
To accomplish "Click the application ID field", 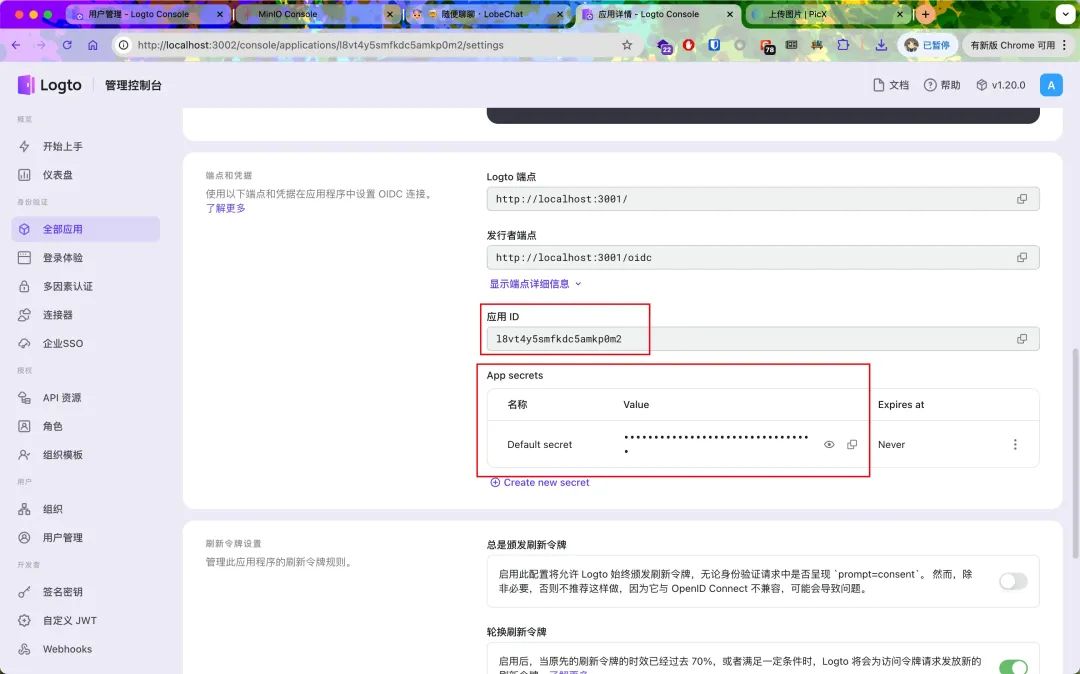I will (x=762, y=339).
